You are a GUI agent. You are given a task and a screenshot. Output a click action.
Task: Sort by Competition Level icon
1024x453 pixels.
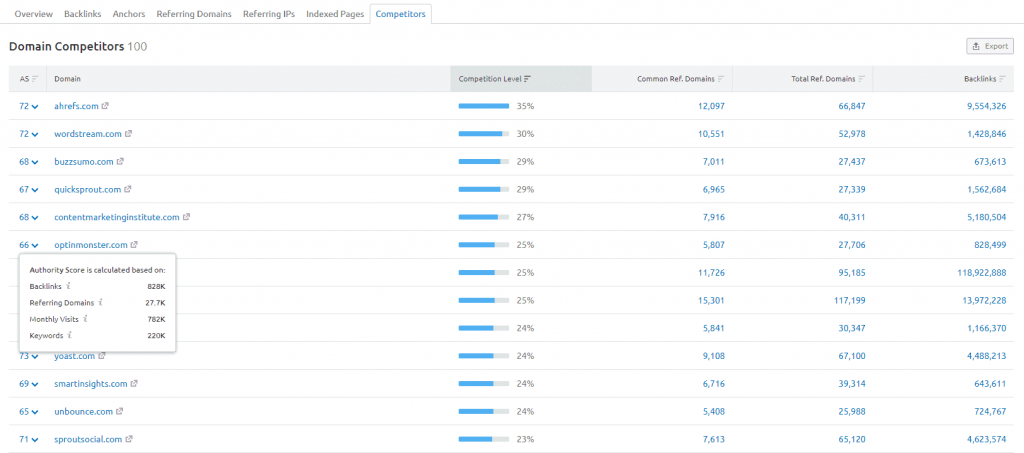[x=528, y=79]
